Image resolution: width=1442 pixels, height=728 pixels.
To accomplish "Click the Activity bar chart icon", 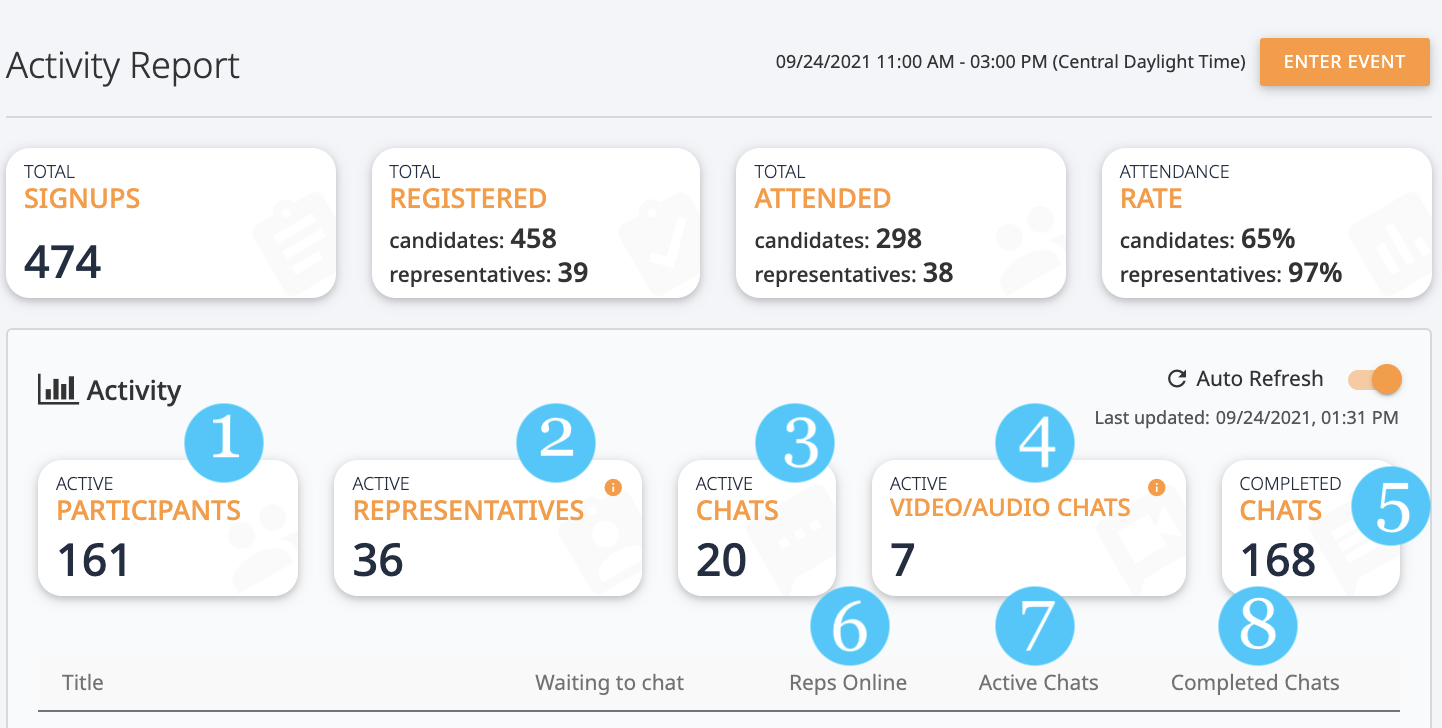I will pos(57,389).
